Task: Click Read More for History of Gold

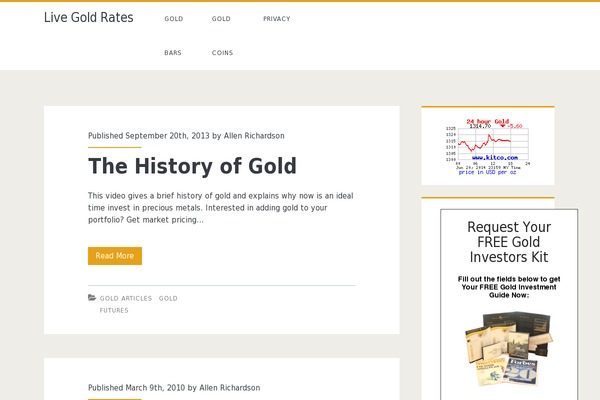Action: 115,256
